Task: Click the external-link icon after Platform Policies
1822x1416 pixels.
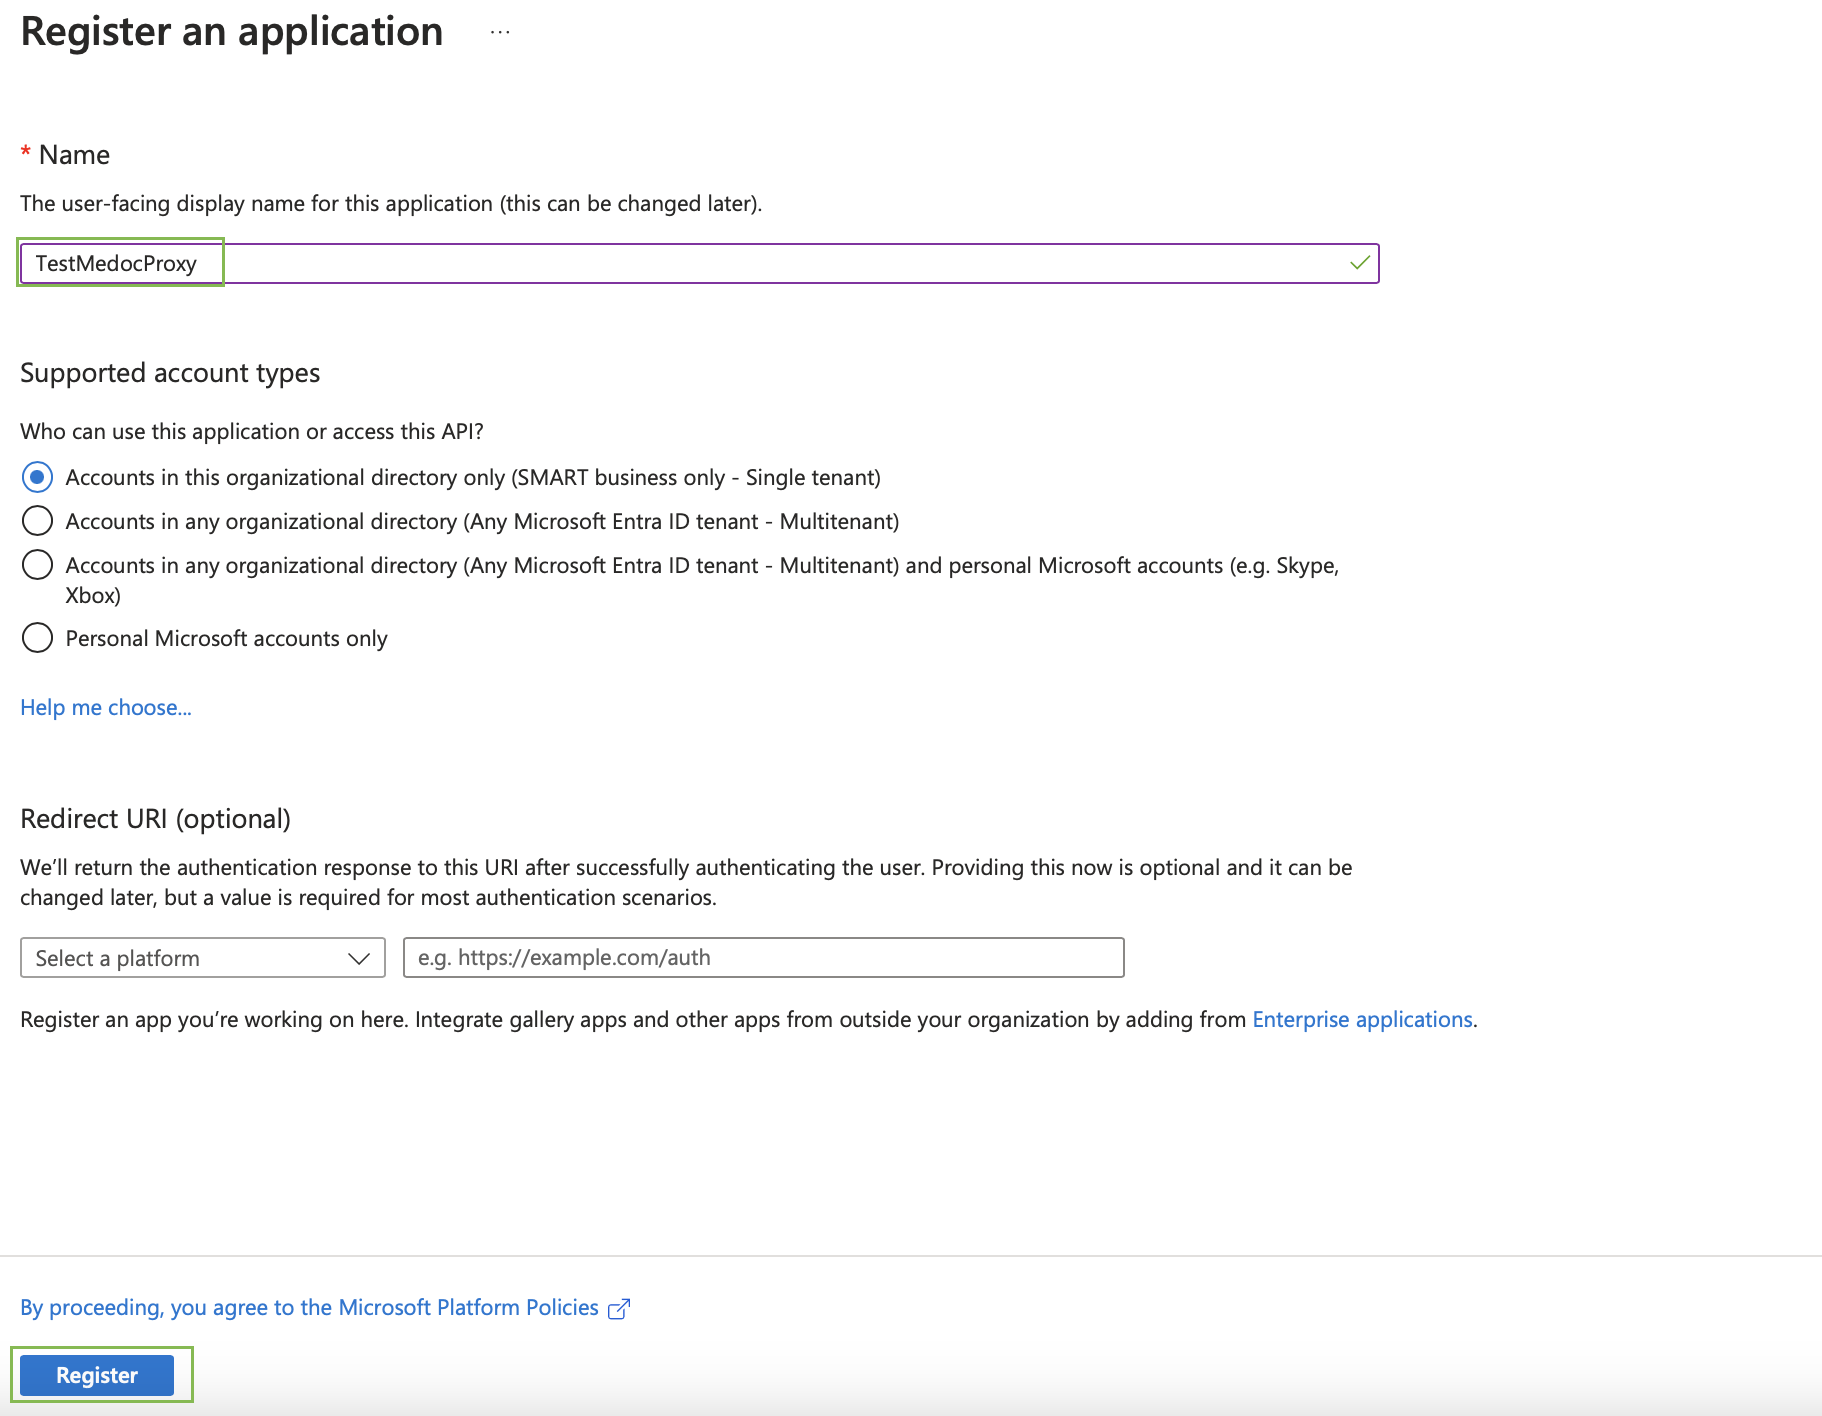Action: point(619,1309)
